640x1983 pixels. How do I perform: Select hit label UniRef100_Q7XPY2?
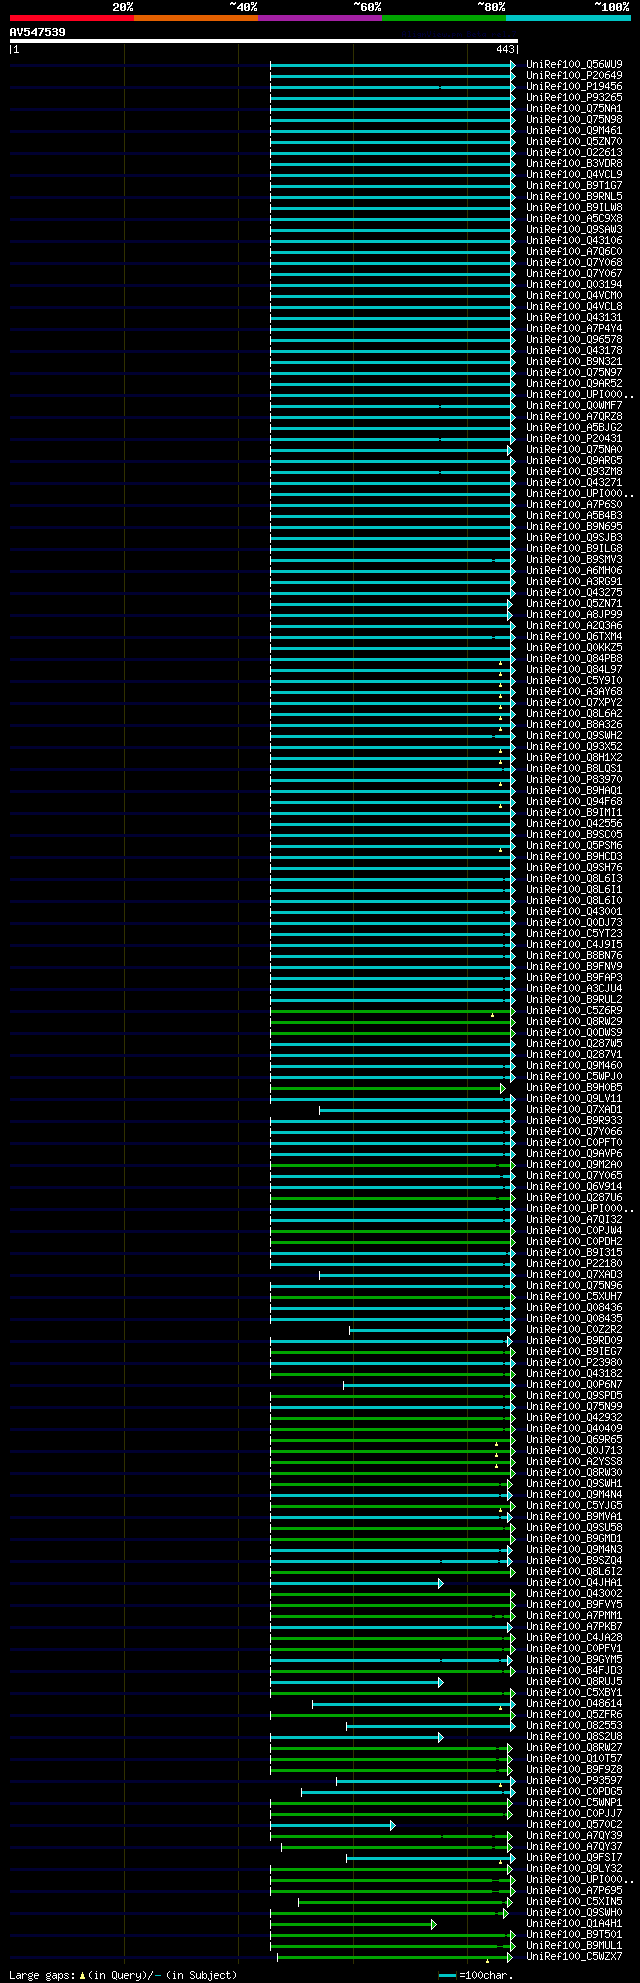pos(574,703)
